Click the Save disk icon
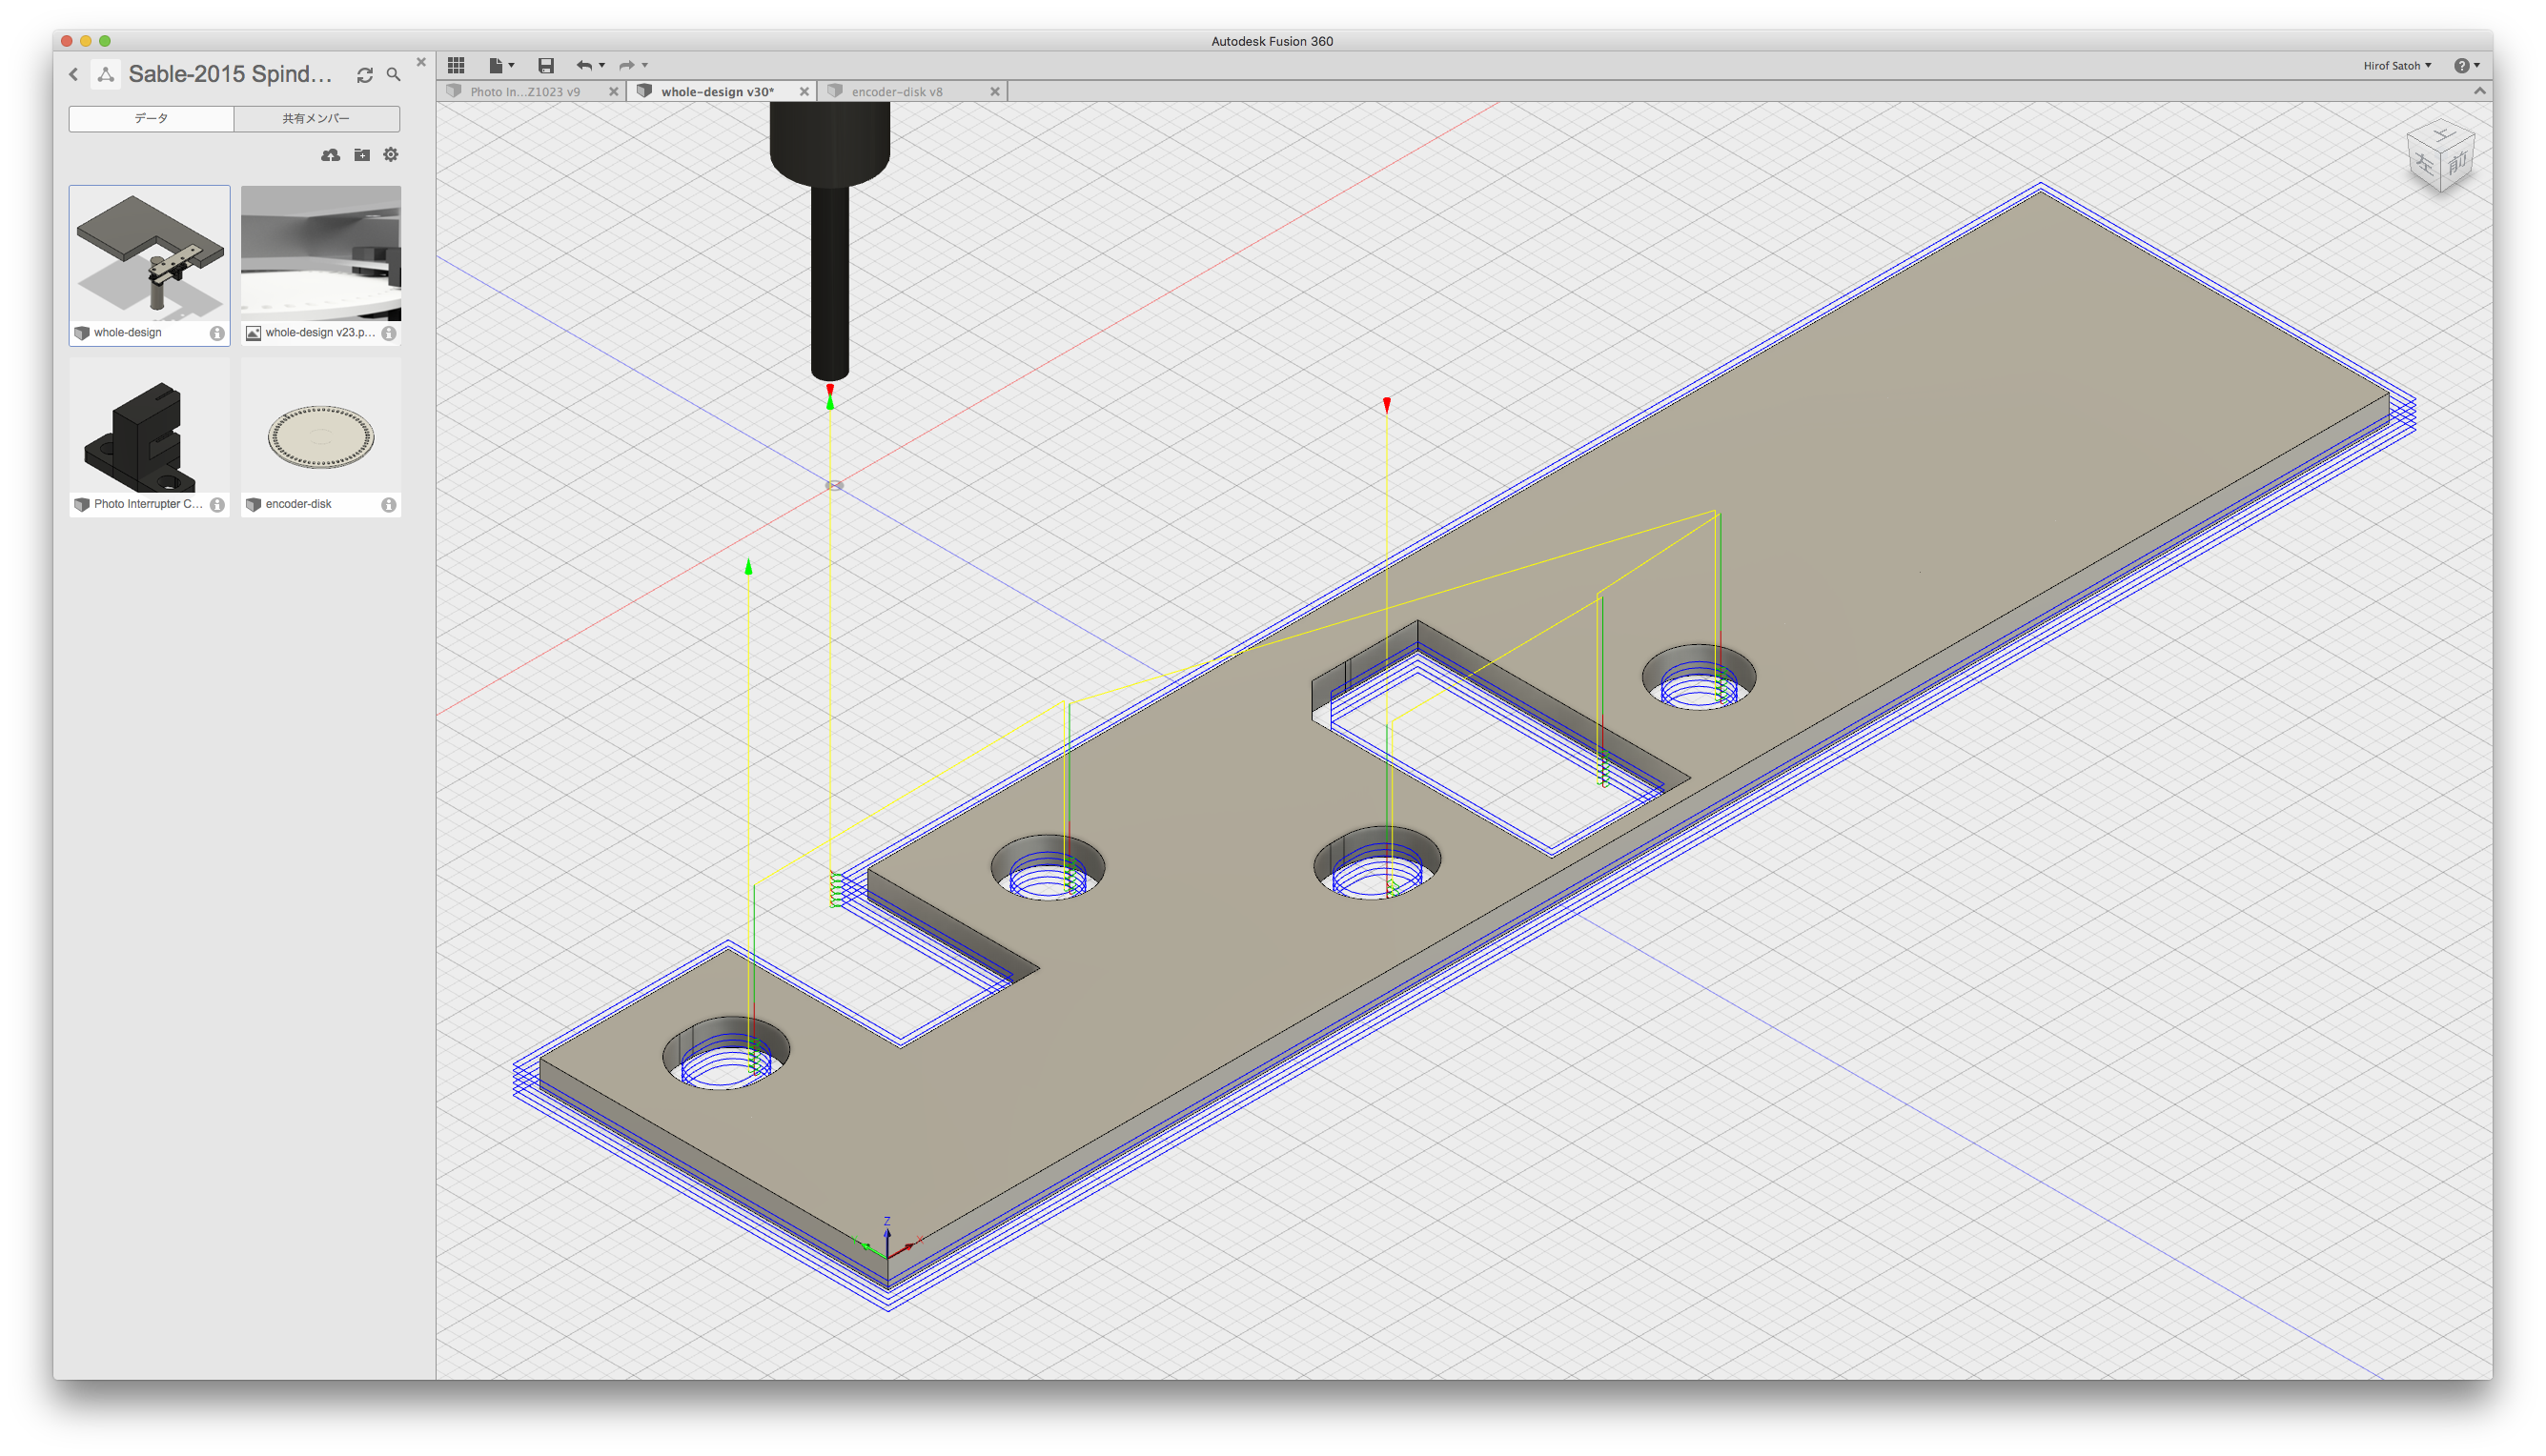The width and height of the screenshot is (2546, 1456). pyautogui.click(x=546, y=65)
